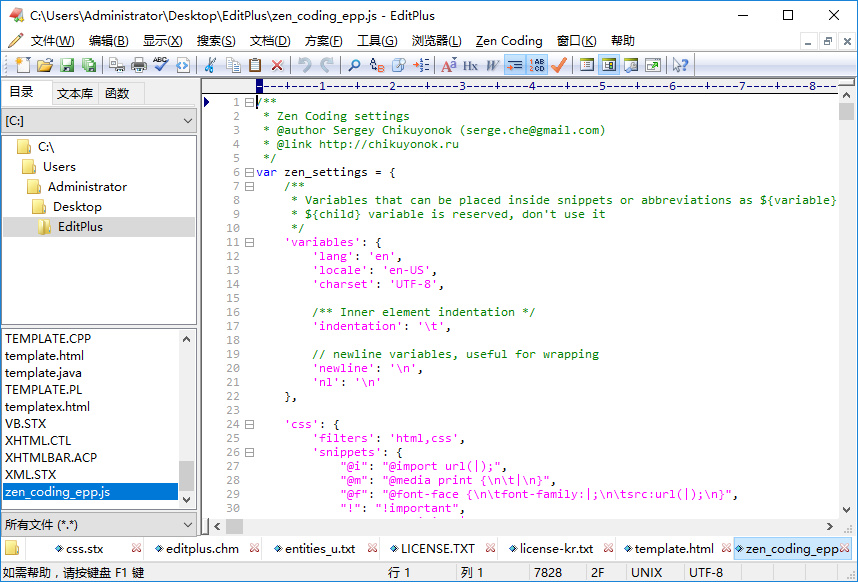Click the Print icon in toolbar
Screen dimensions: 858x582
139,65
